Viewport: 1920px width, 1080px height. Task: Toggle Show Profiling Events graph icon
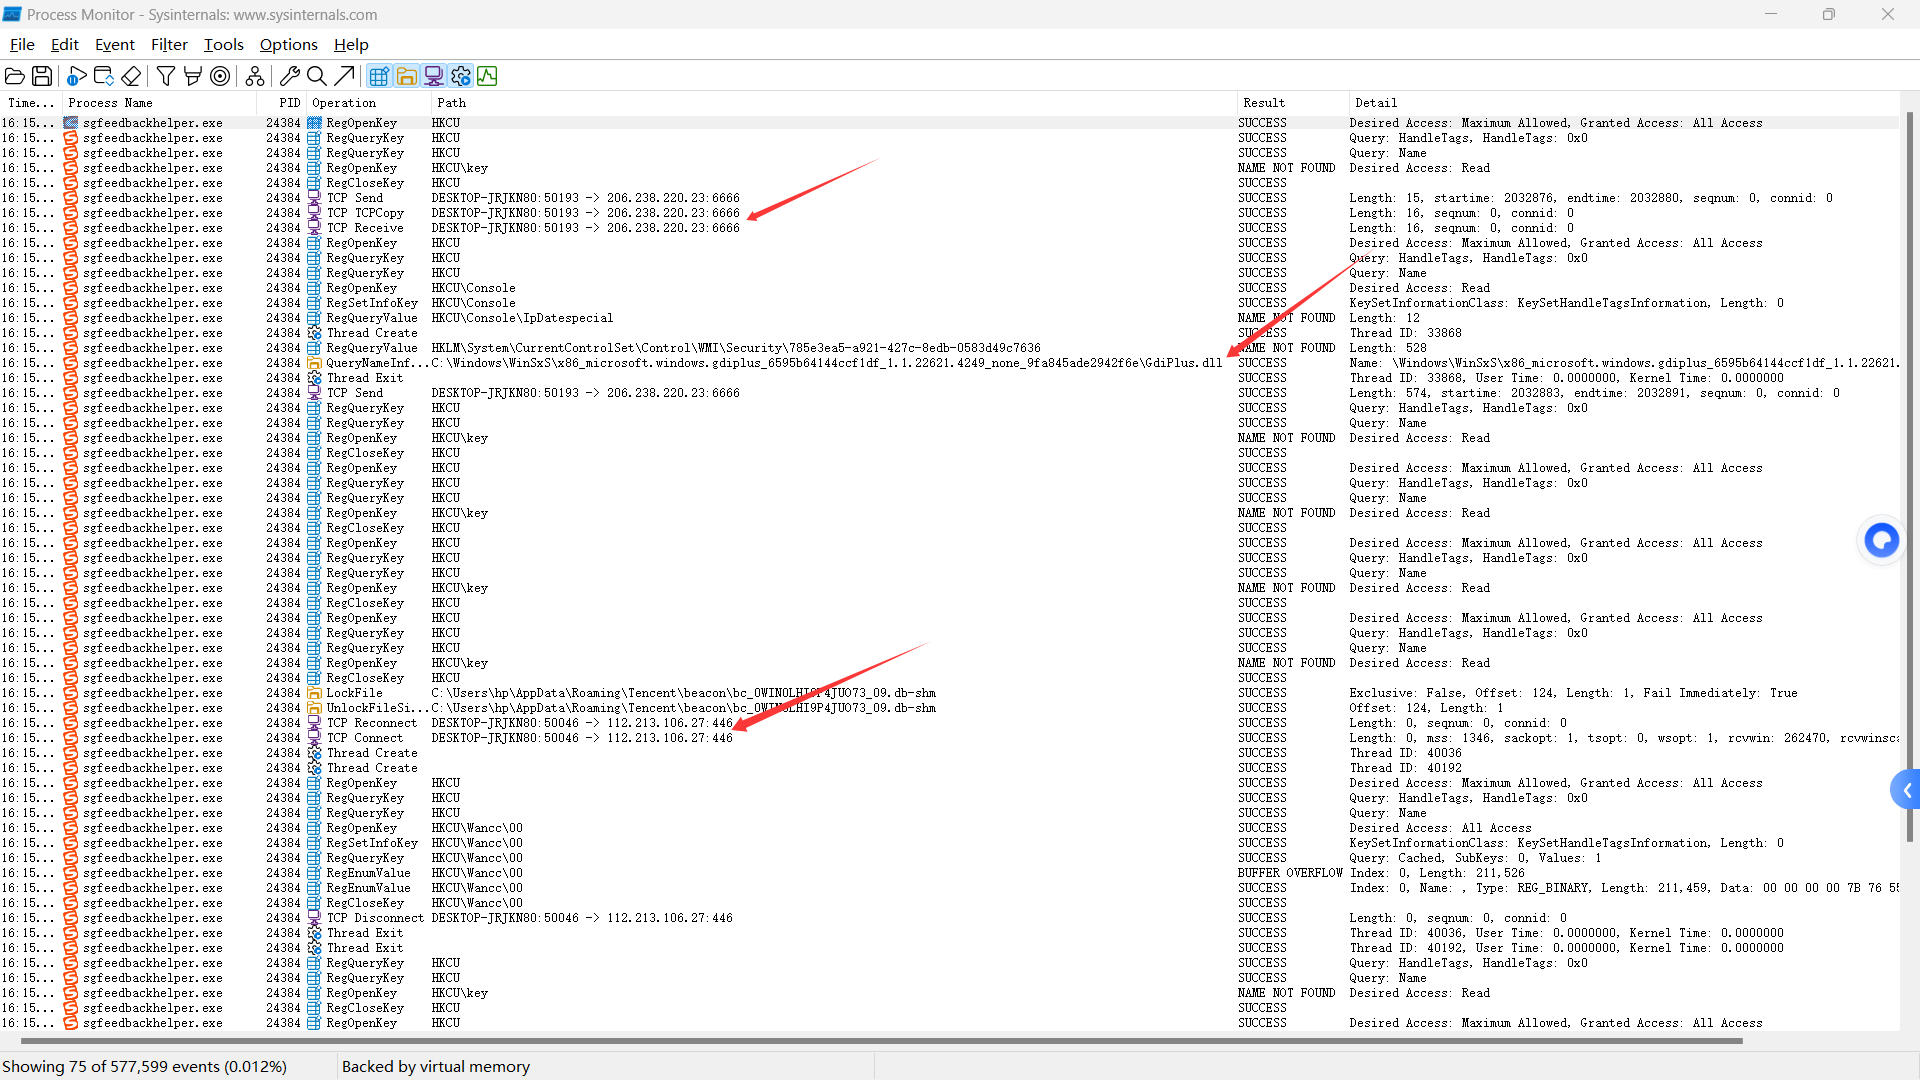click(x=487, y=76)
